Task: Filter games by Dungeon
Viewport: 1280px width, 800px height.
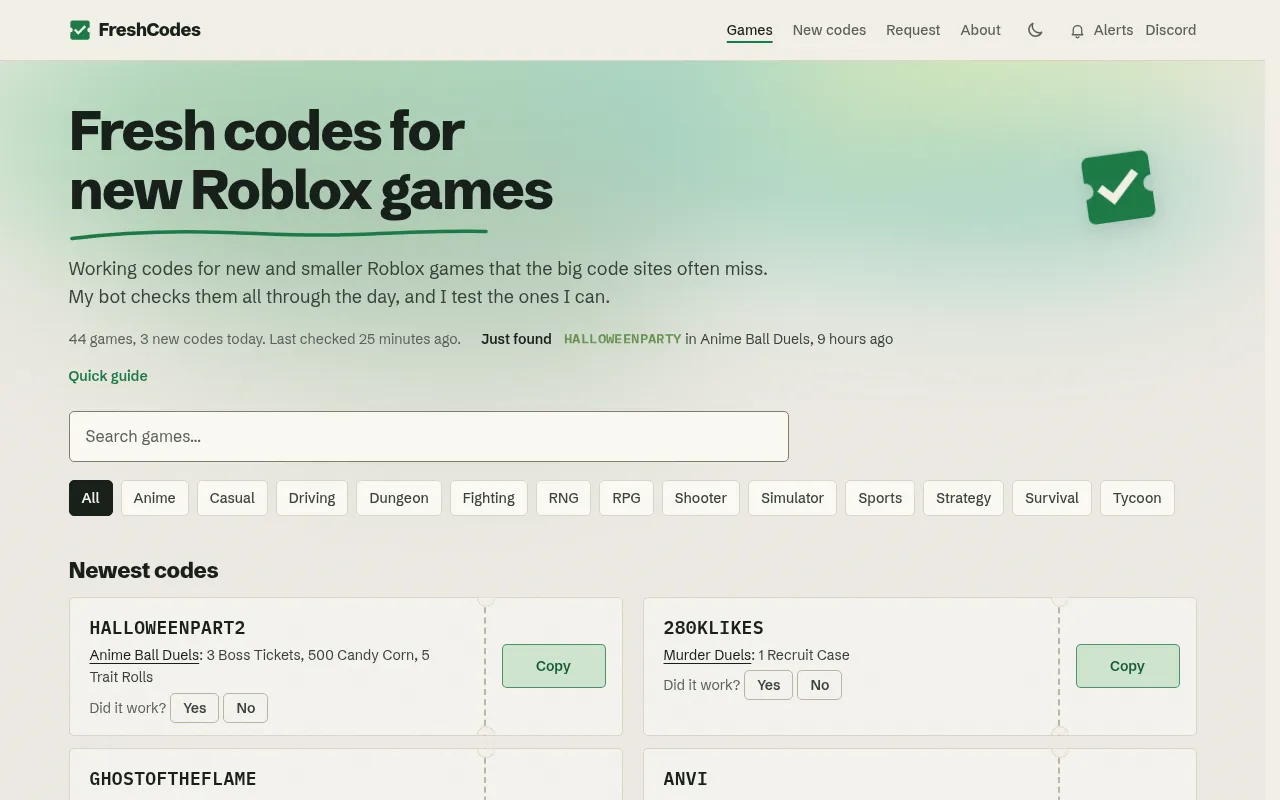Action: click(399, 498)
